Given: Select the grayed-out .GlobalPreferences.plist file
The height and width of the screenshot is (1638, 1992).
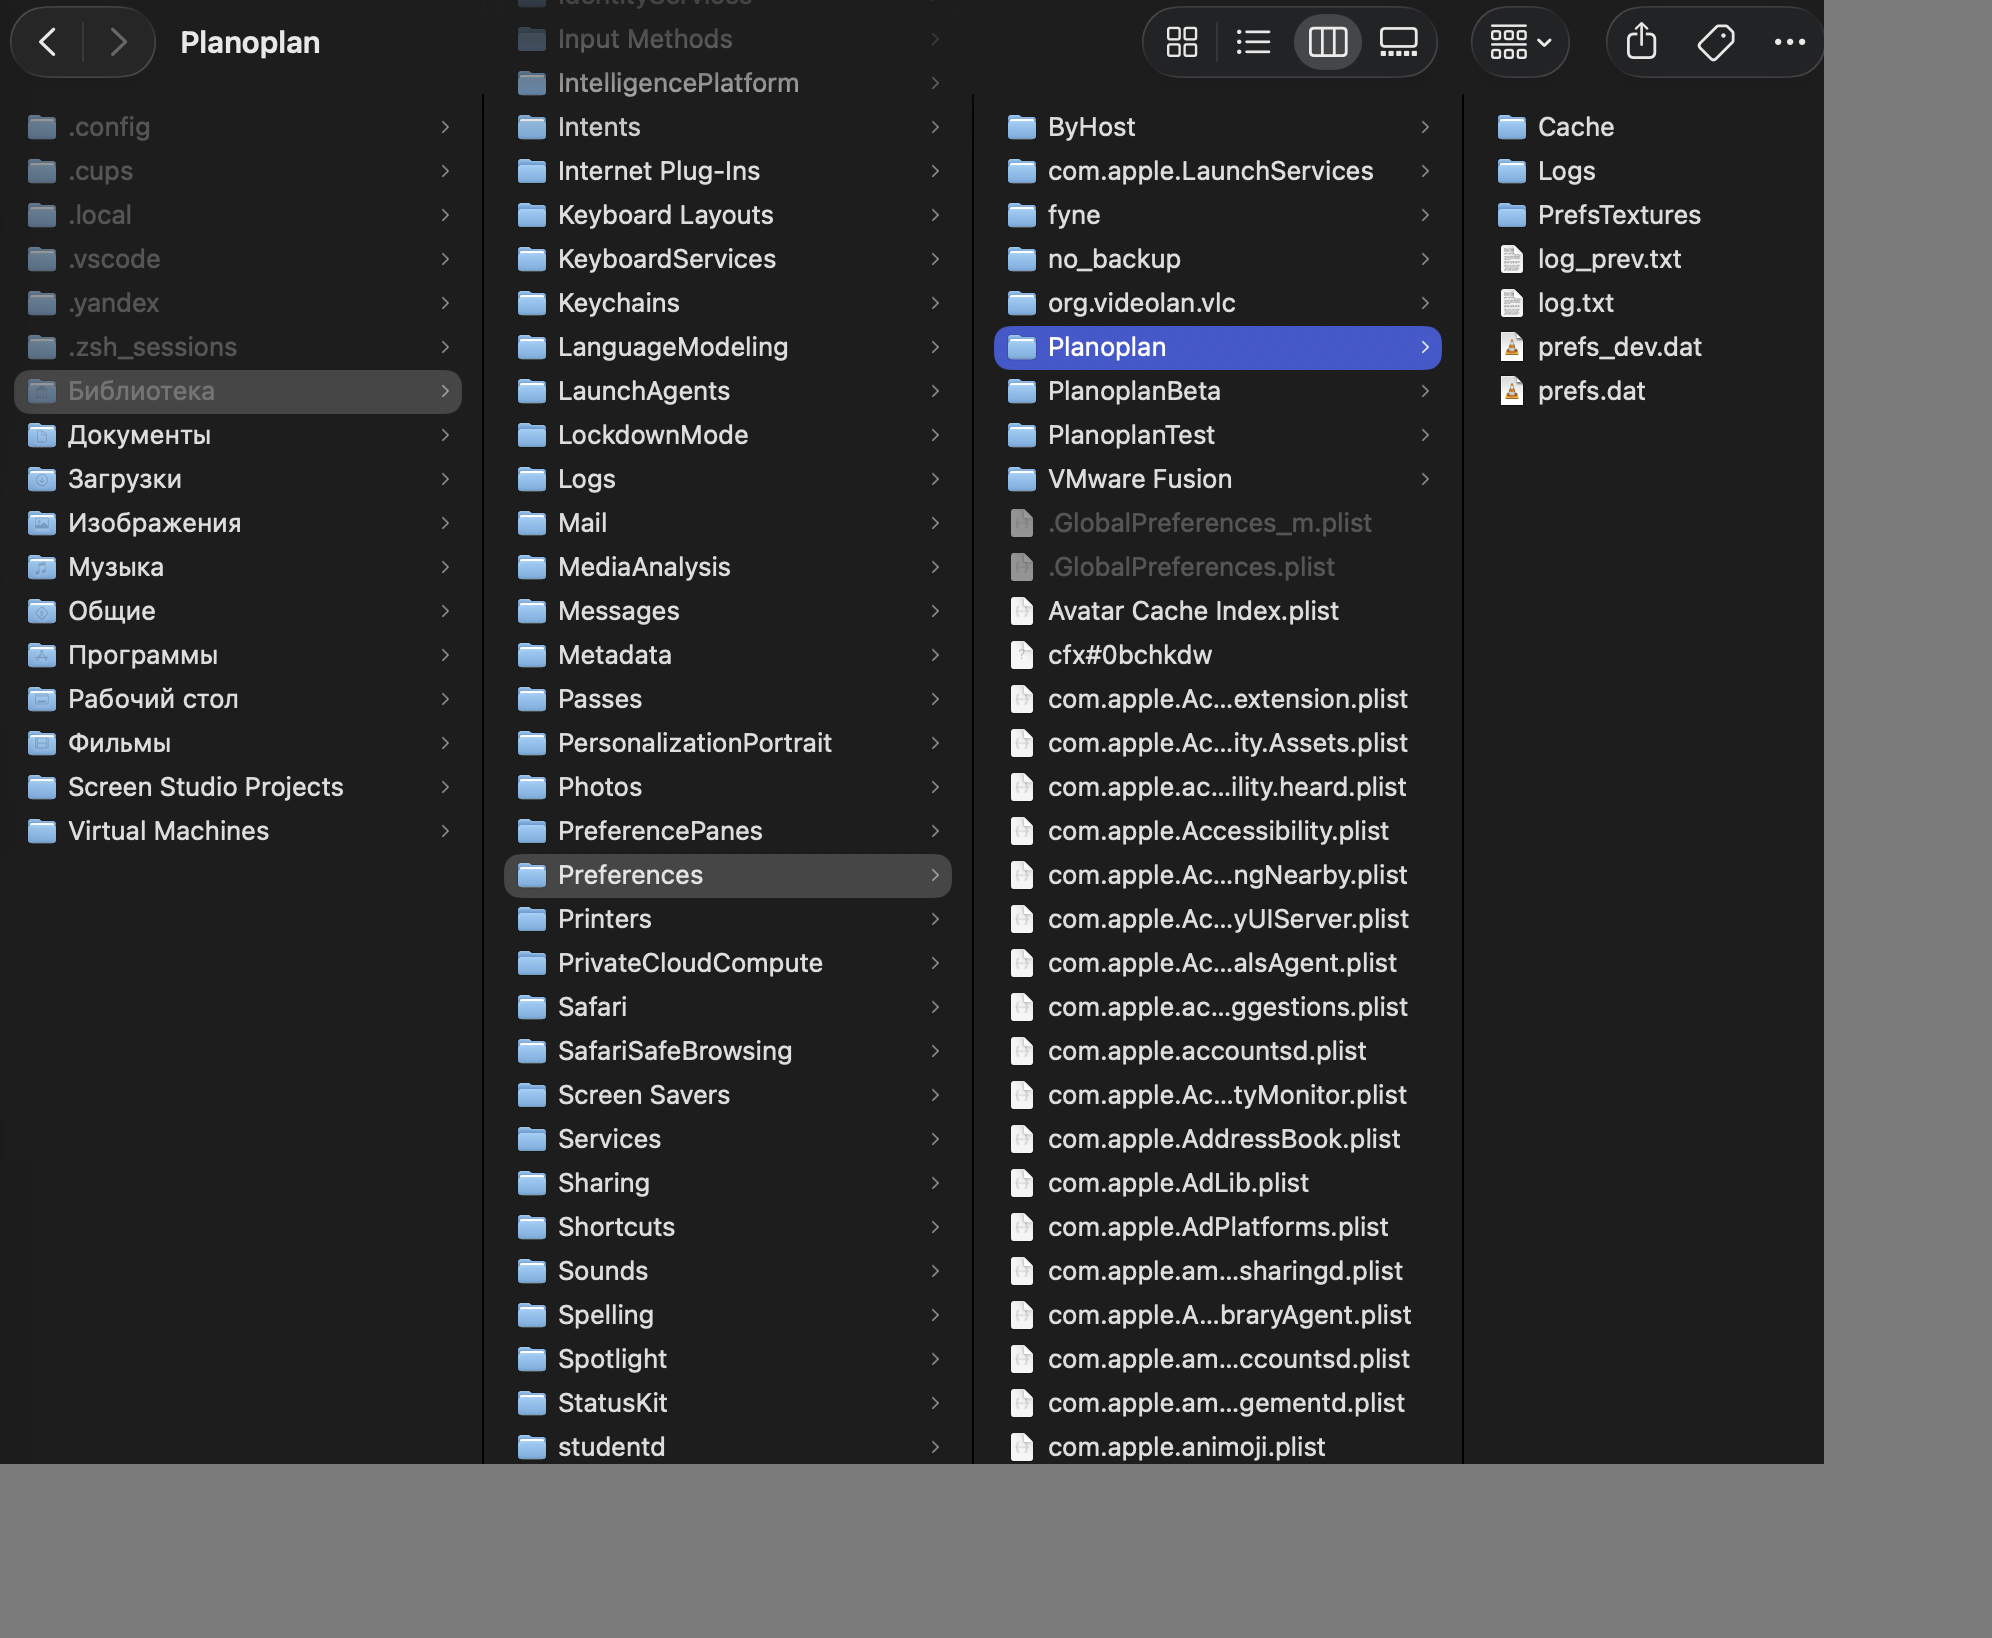Looking at the screenshot, I should tap(1190, 566).
